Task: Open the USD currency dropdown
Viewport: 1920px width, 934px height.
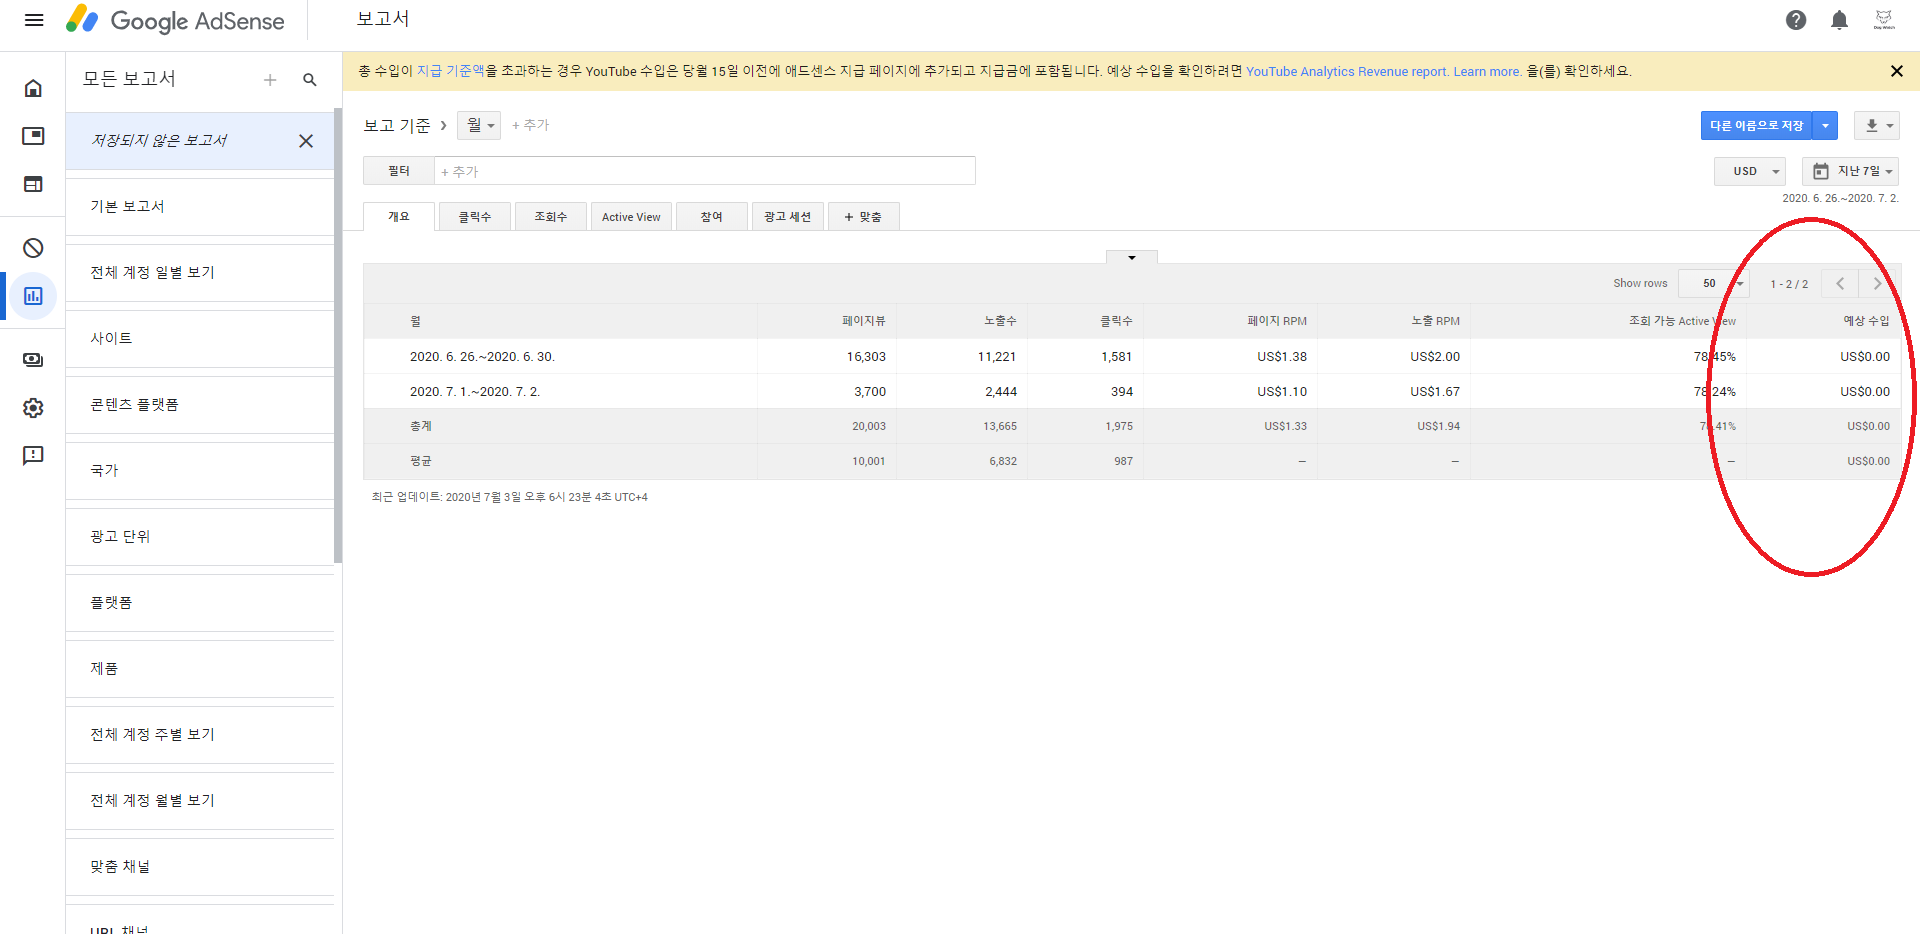Action: tap(1749, 171)
